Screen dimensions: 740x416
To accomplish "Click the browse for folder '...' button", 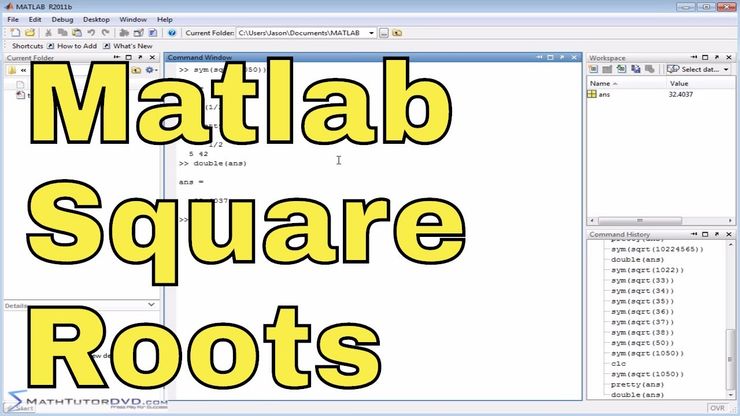I will pos(384,33).
